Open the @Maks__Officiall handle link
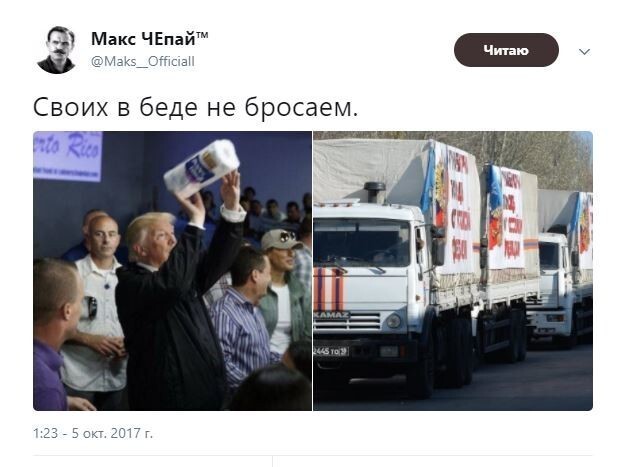The image size is (631, 467). (143, 62)
